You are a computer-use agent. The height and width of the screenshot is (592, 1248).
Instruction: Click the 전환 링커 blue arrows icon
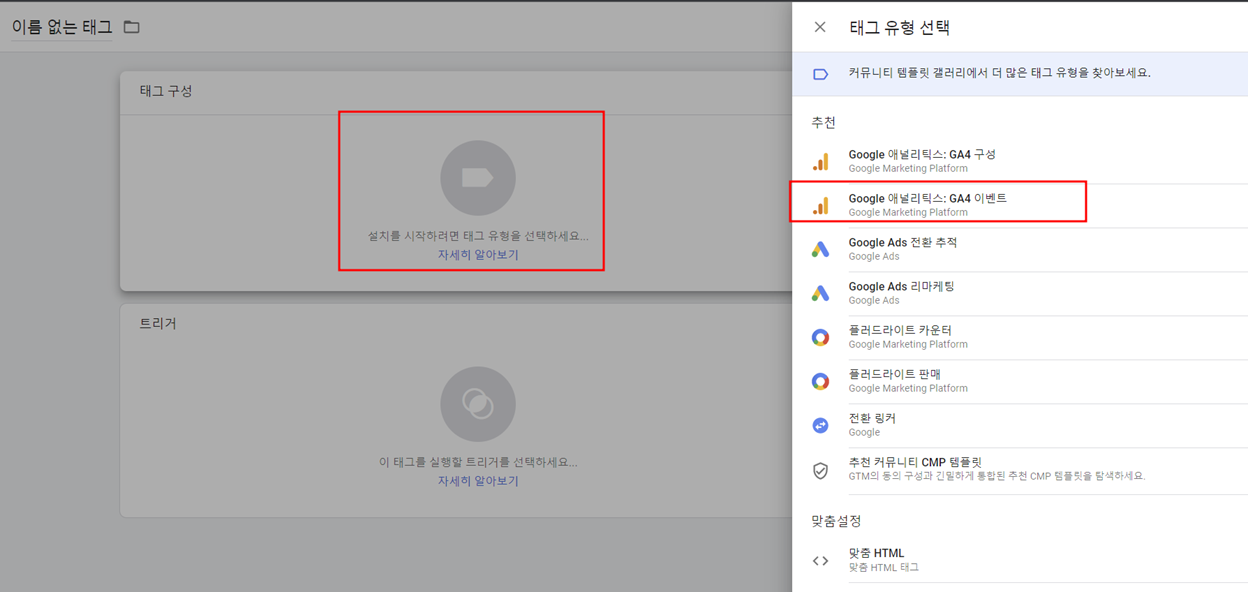tap(820, 425)
